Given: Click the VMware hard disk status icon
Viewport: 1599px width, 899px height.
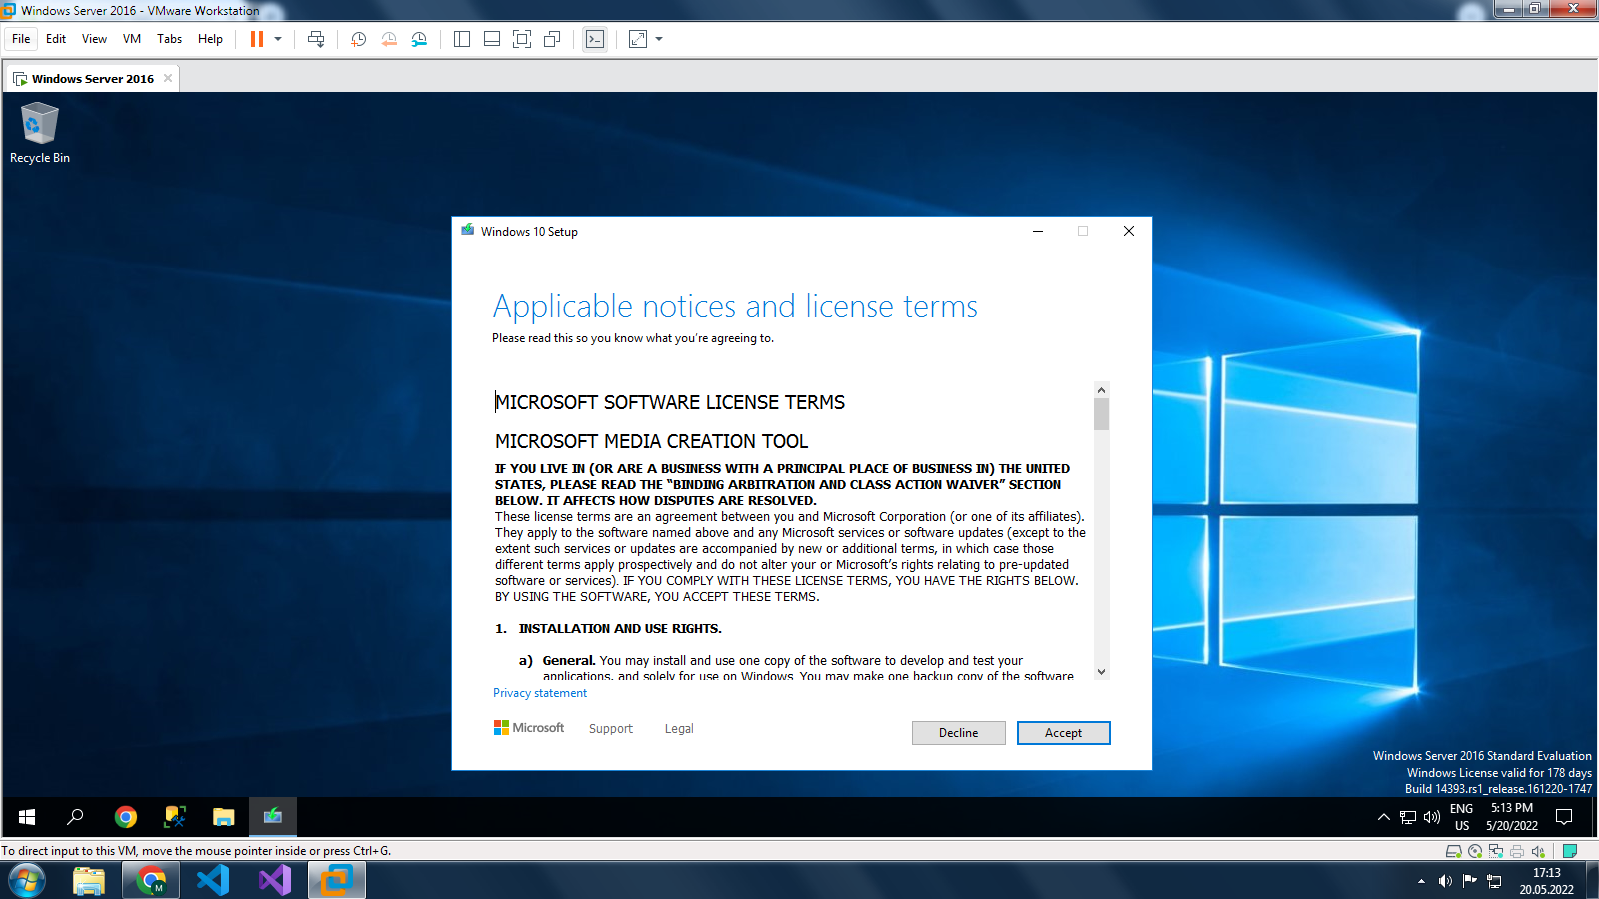Looking at the screenshot, I should pos(1454,851).
